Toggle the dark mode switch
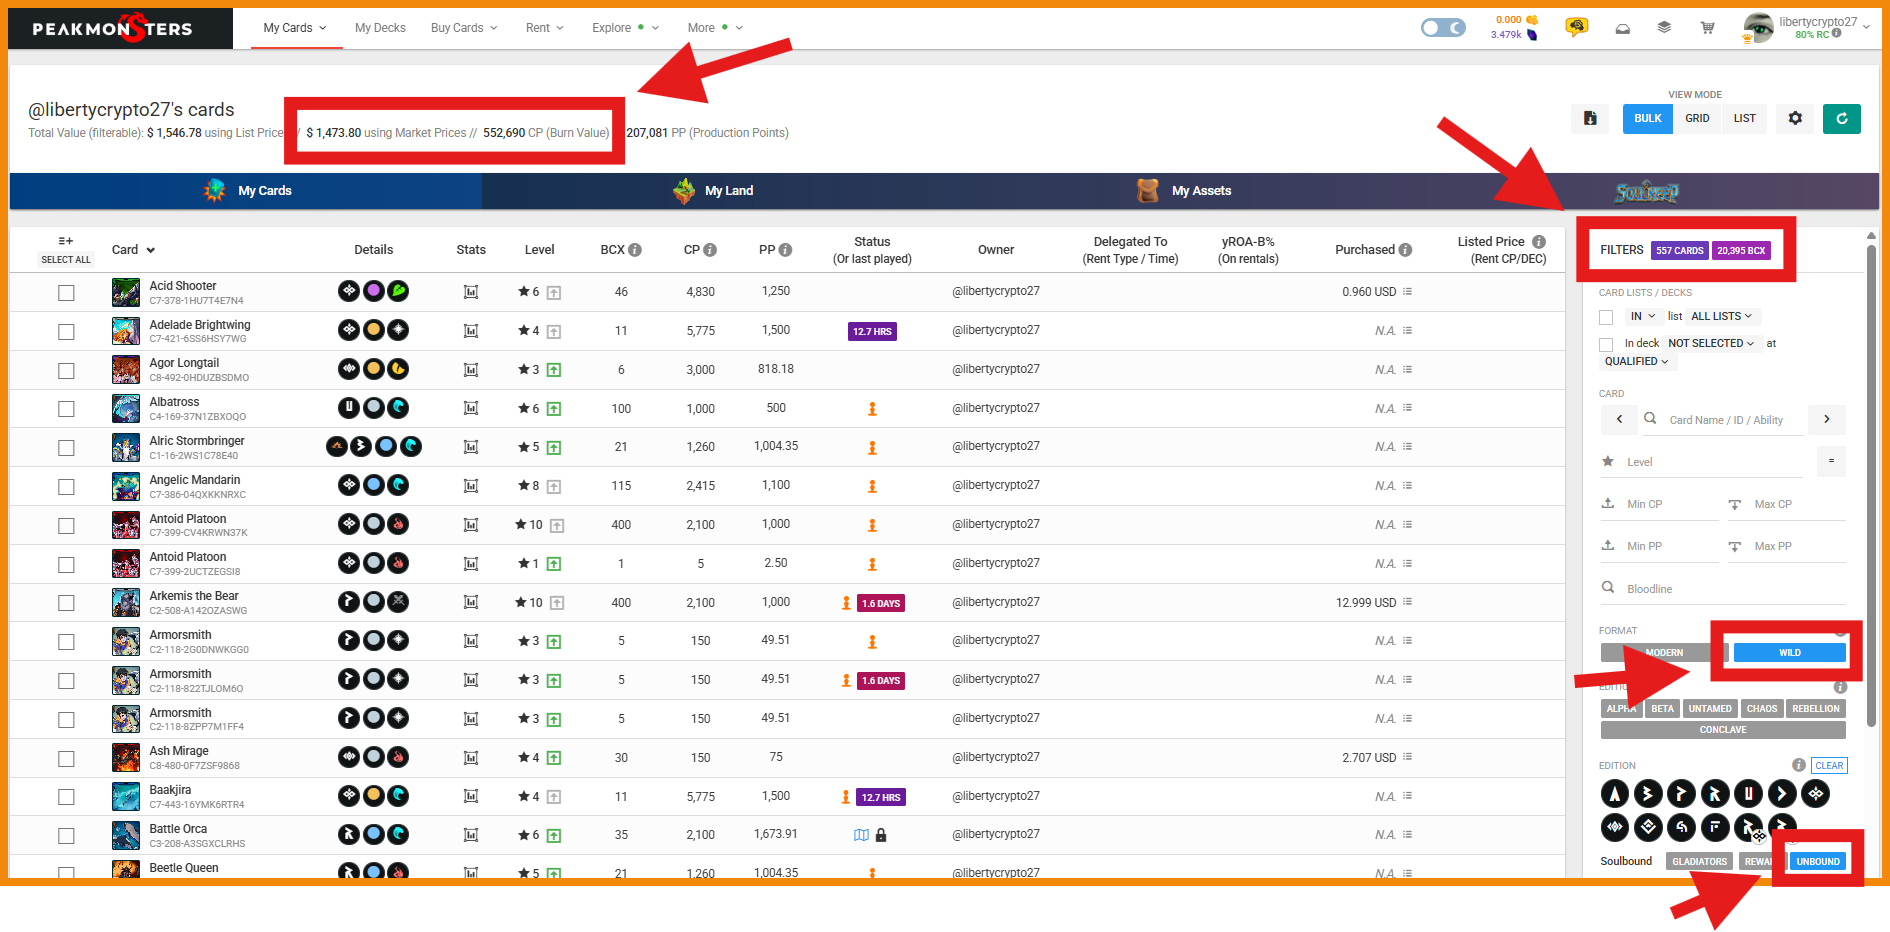The image size is (1890, 932). [x=1443, y=28]
